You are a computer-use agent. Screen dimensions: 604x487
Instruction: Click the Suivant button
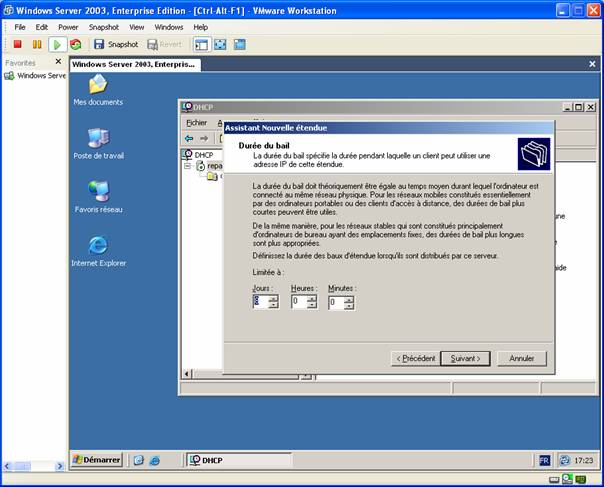(465, 359)
